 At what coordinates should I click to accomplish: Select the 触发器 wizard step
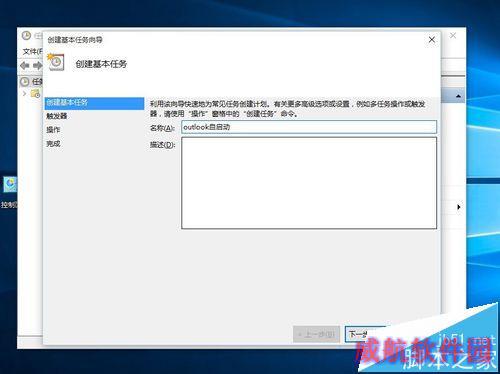[57, 116]
